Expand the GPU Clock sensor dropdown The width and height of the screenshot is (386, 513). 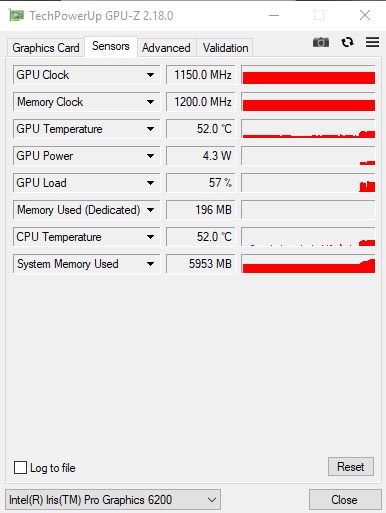pos(150,75)
